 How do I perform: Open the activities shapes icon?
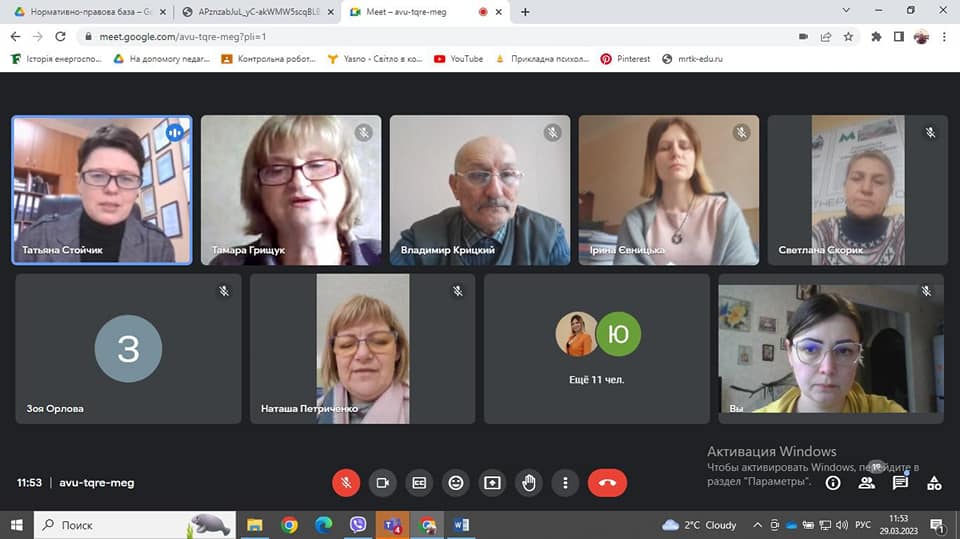[934, 483]
